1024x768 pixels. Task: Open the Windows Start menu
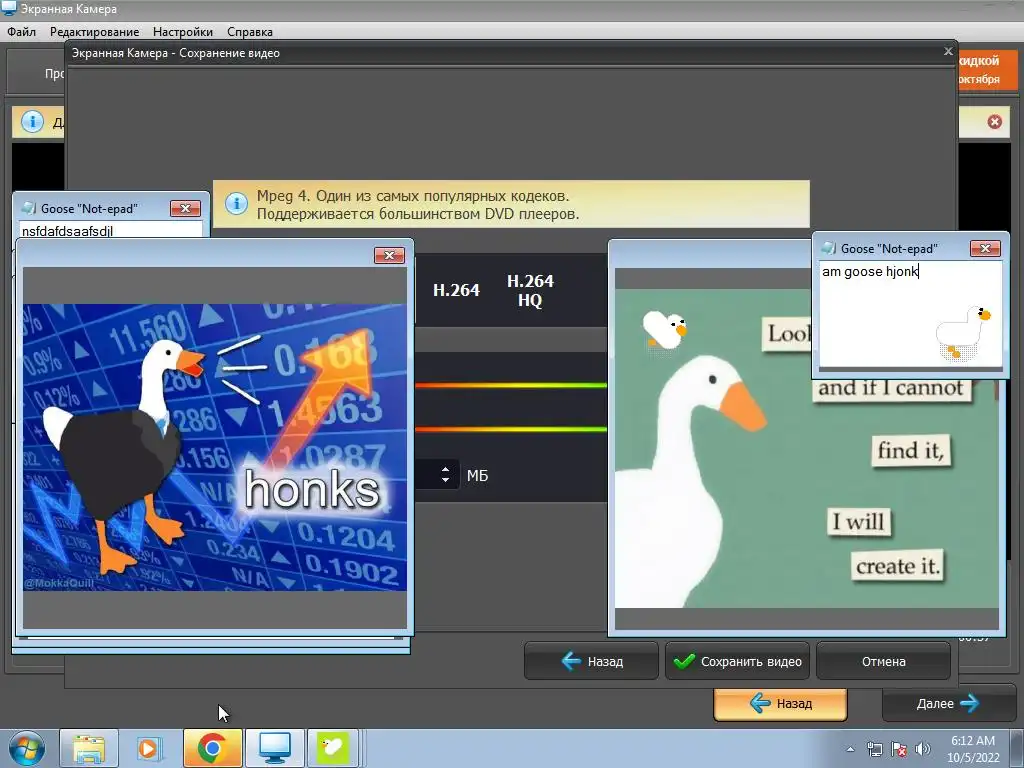tap(26, 748)
